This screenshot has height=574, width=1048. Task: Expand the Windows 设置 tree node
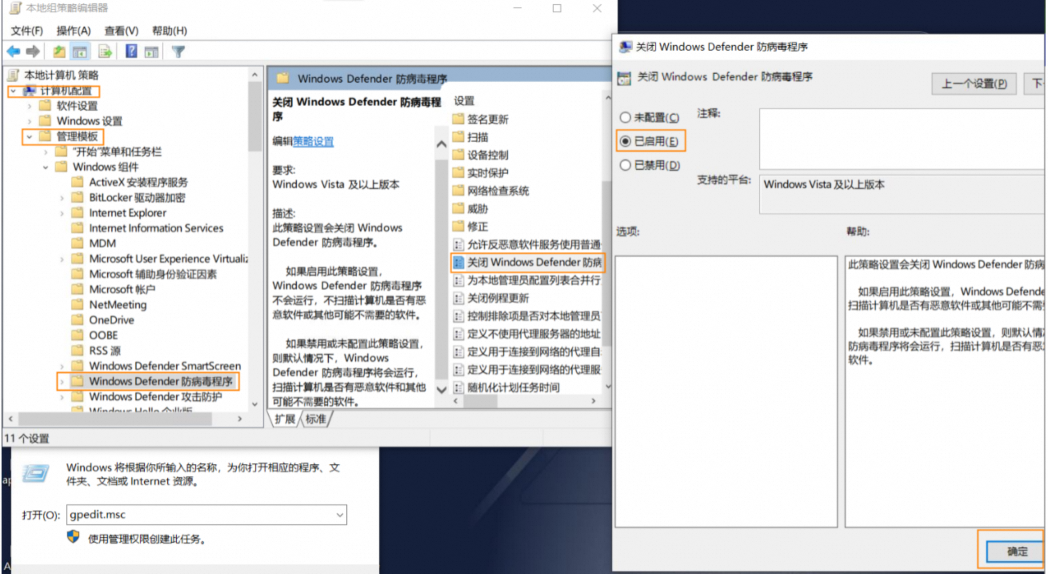[x=29, y=121]
